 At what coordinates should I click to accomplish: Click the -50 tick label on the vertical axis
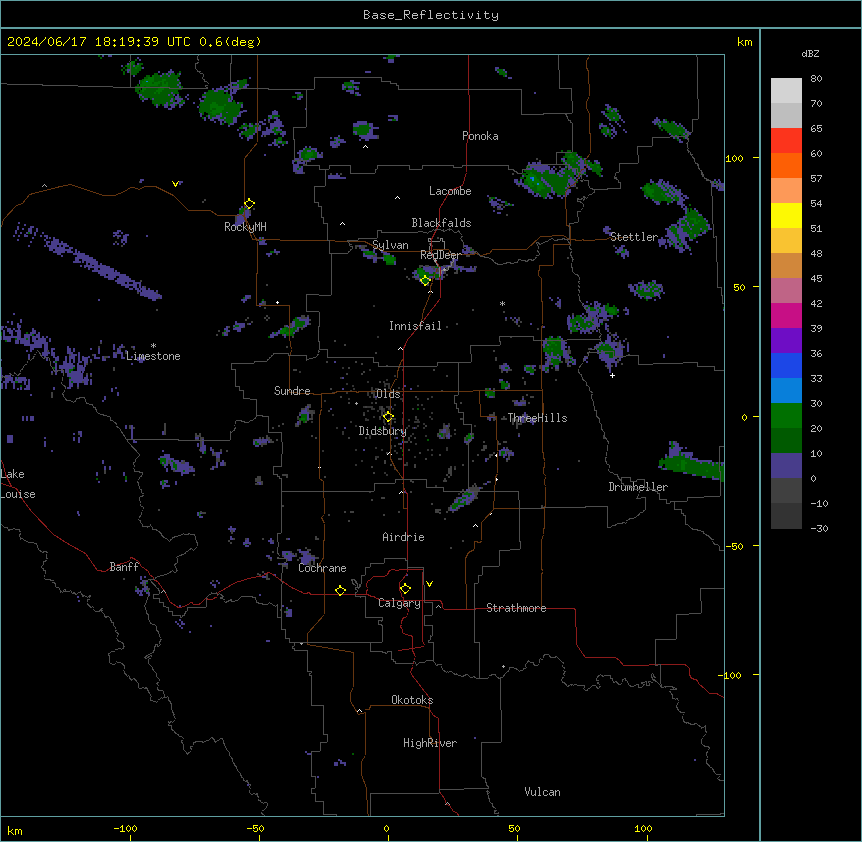click(x=734, y=546)
